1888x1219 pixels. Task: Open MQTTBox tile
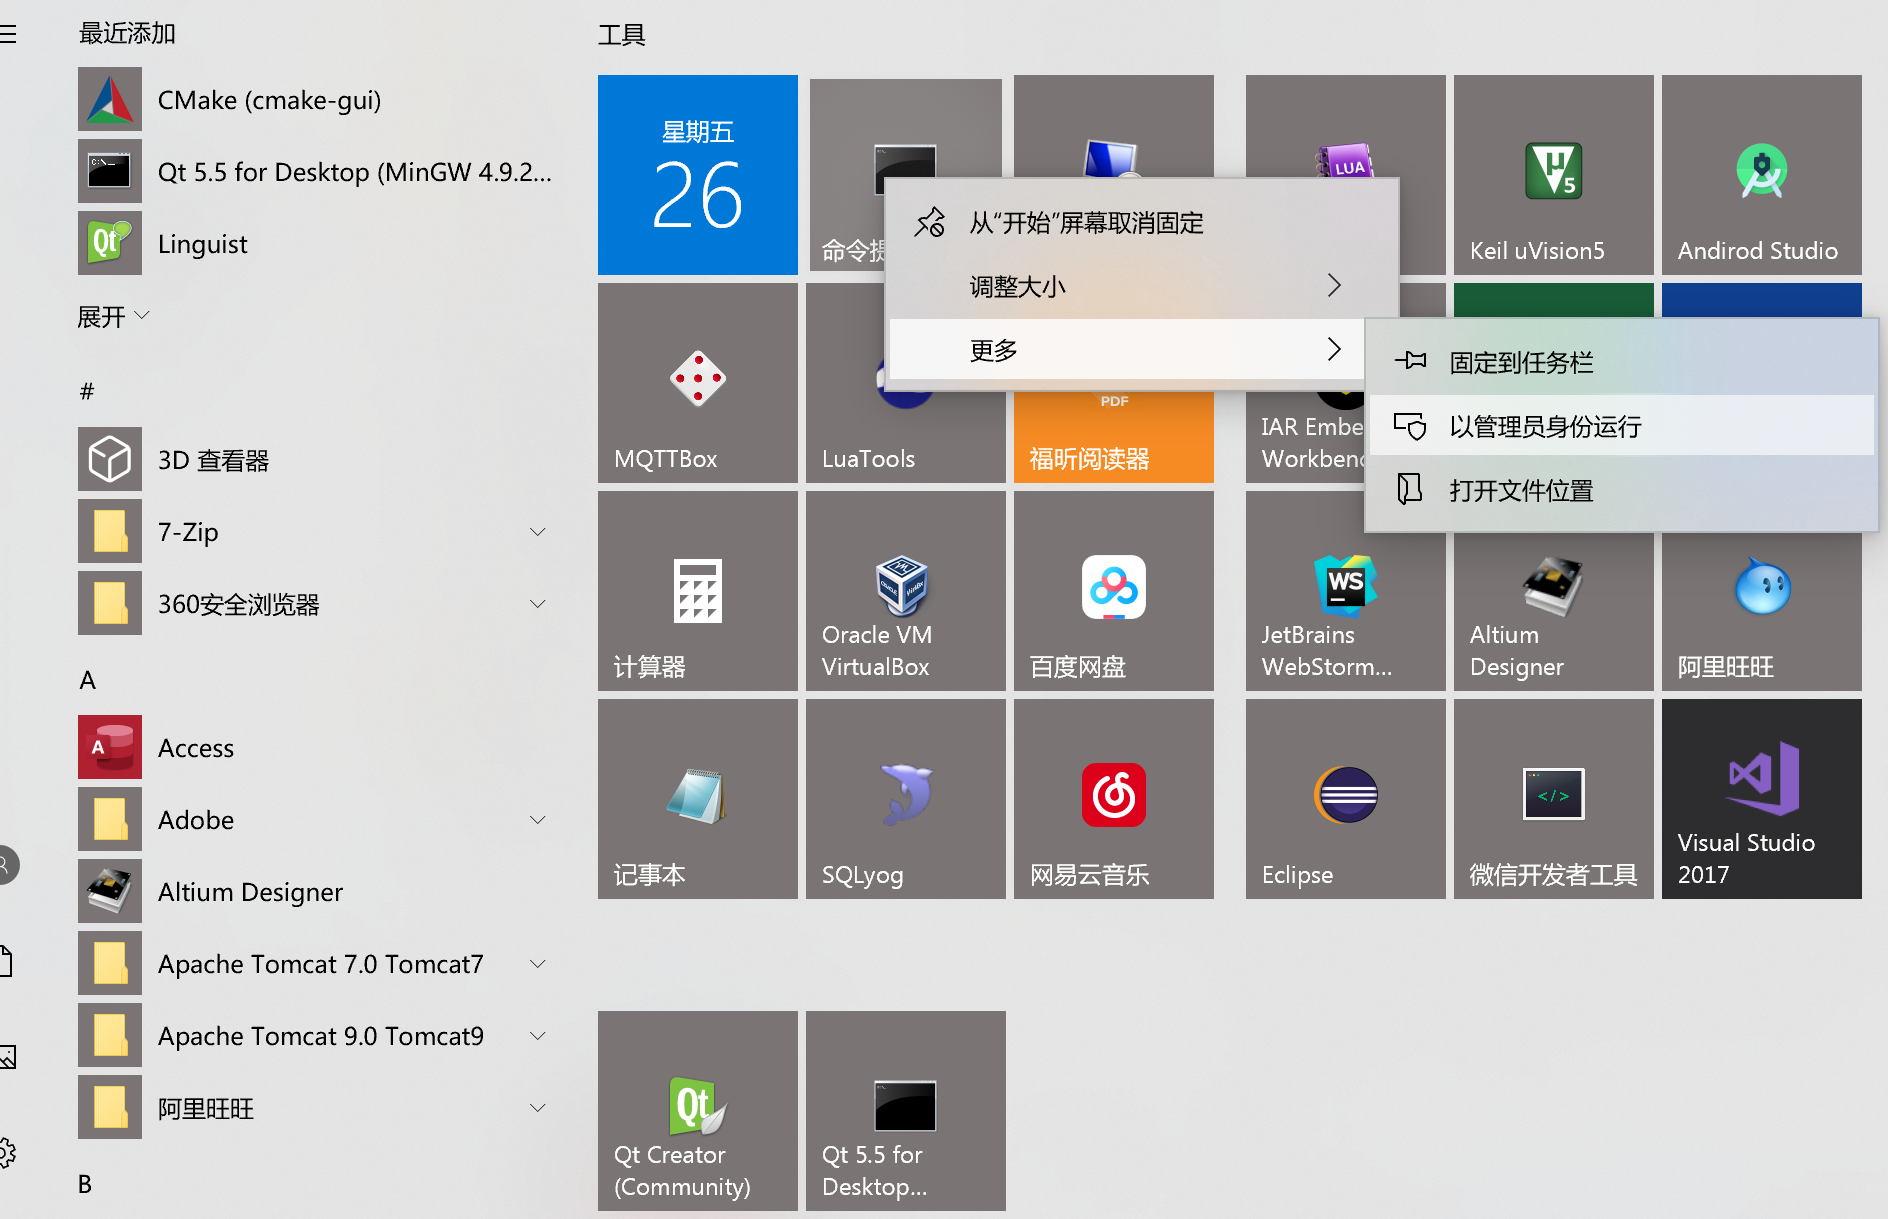pos(698,383)
